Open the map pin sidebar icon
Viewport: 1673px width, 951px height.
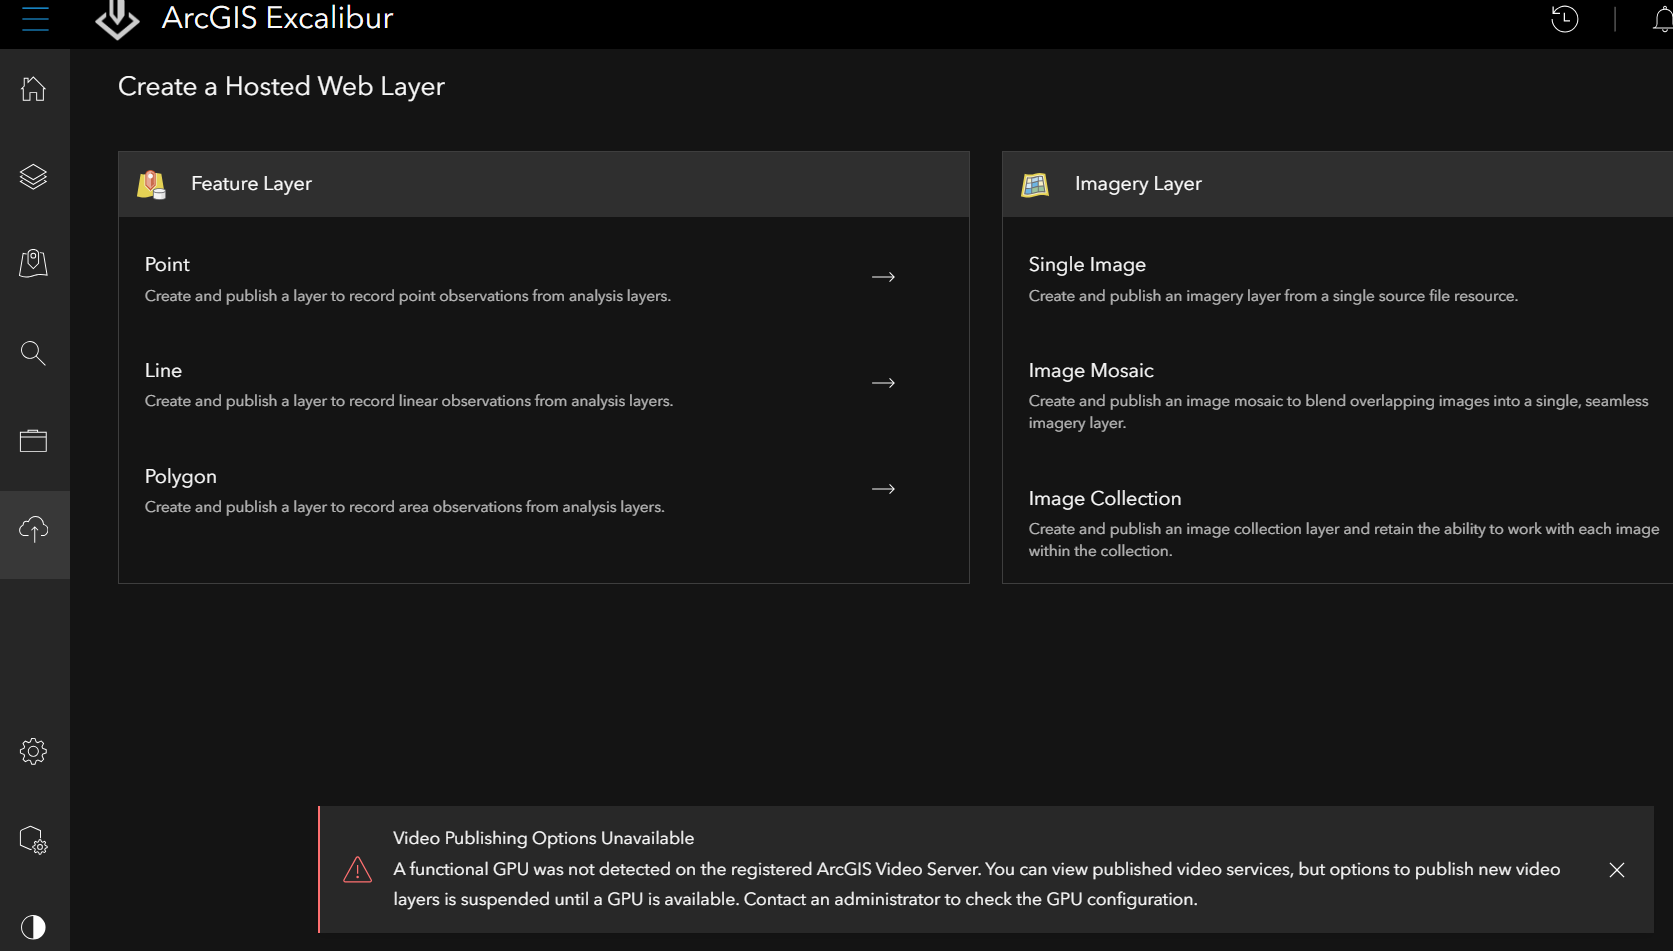pyautogui.click(x=34, y=264)
